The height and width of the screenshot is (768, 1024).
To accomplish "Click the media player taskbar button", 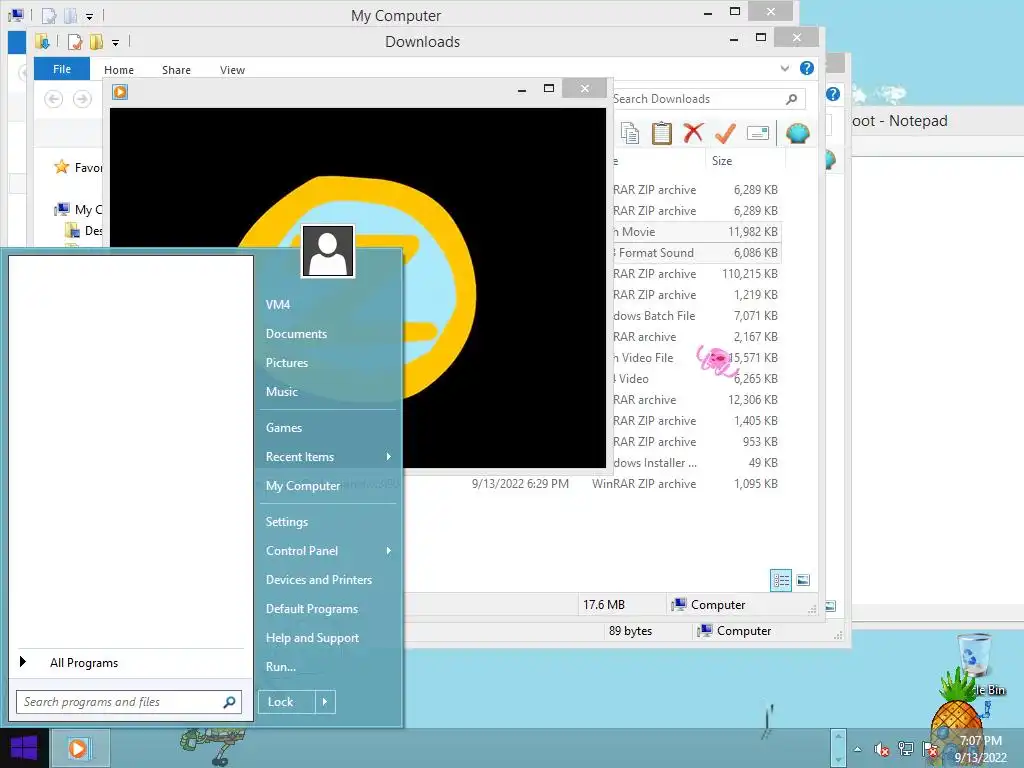I will (x=79, y=748).
